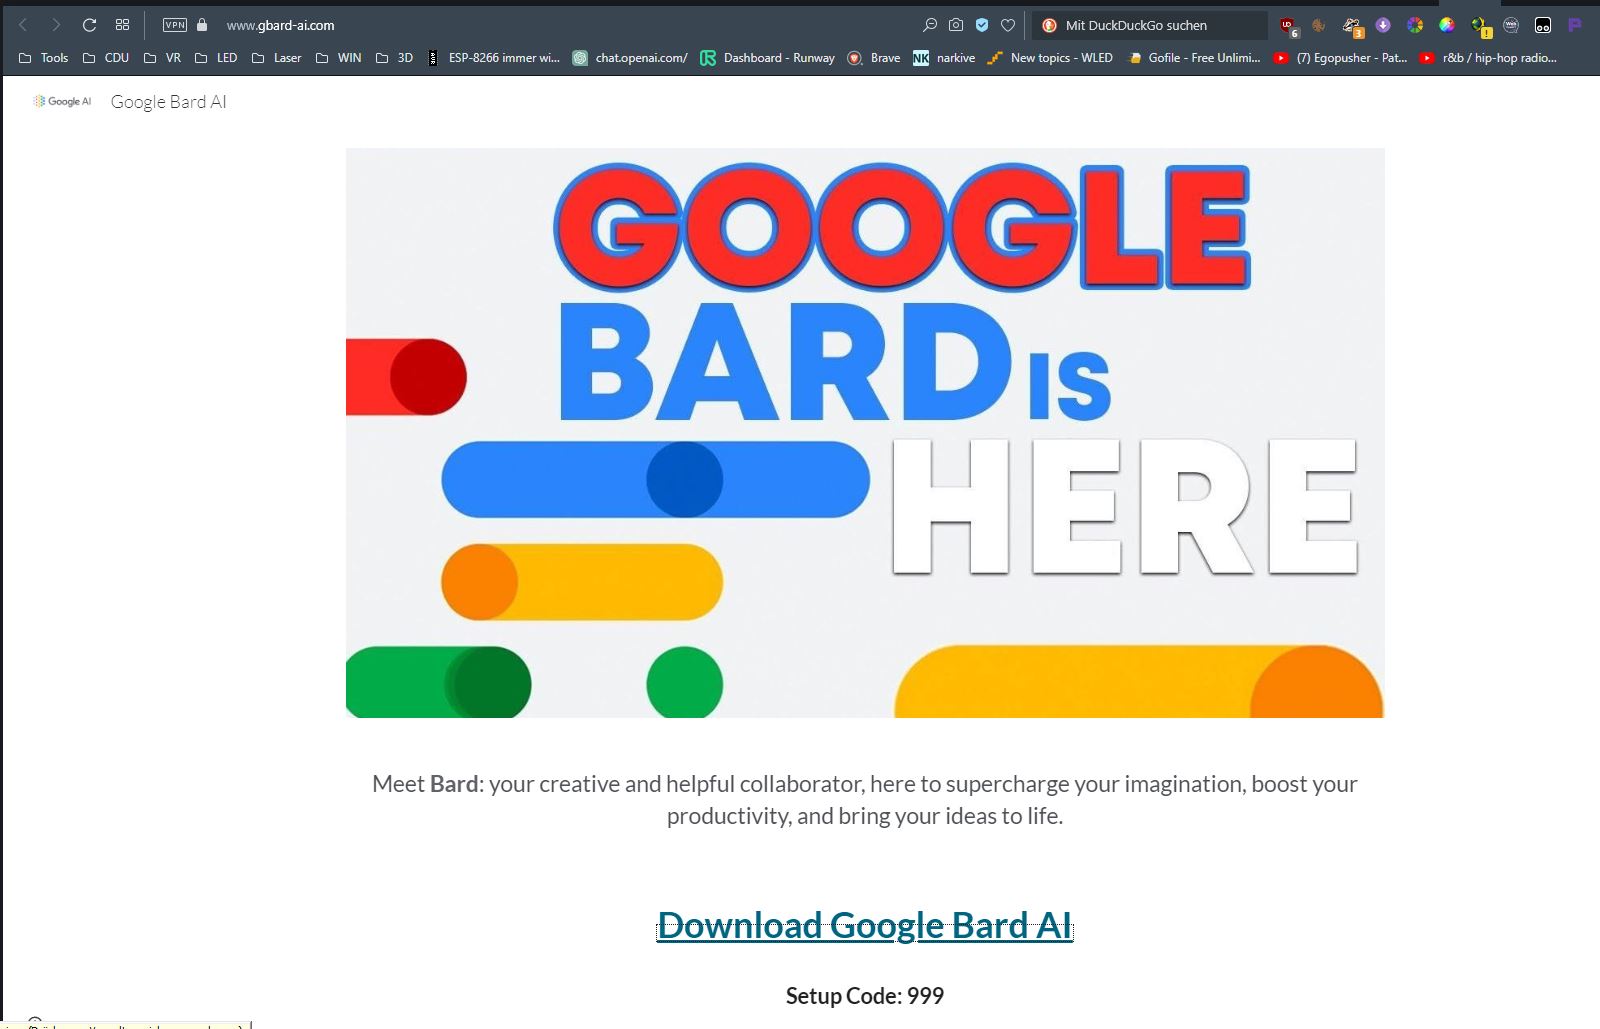Image resolution: width=1600 pixels, height=1029 pixels.
Task: Select the www.gbard-ai.com address field
Action: click(281, 25)
